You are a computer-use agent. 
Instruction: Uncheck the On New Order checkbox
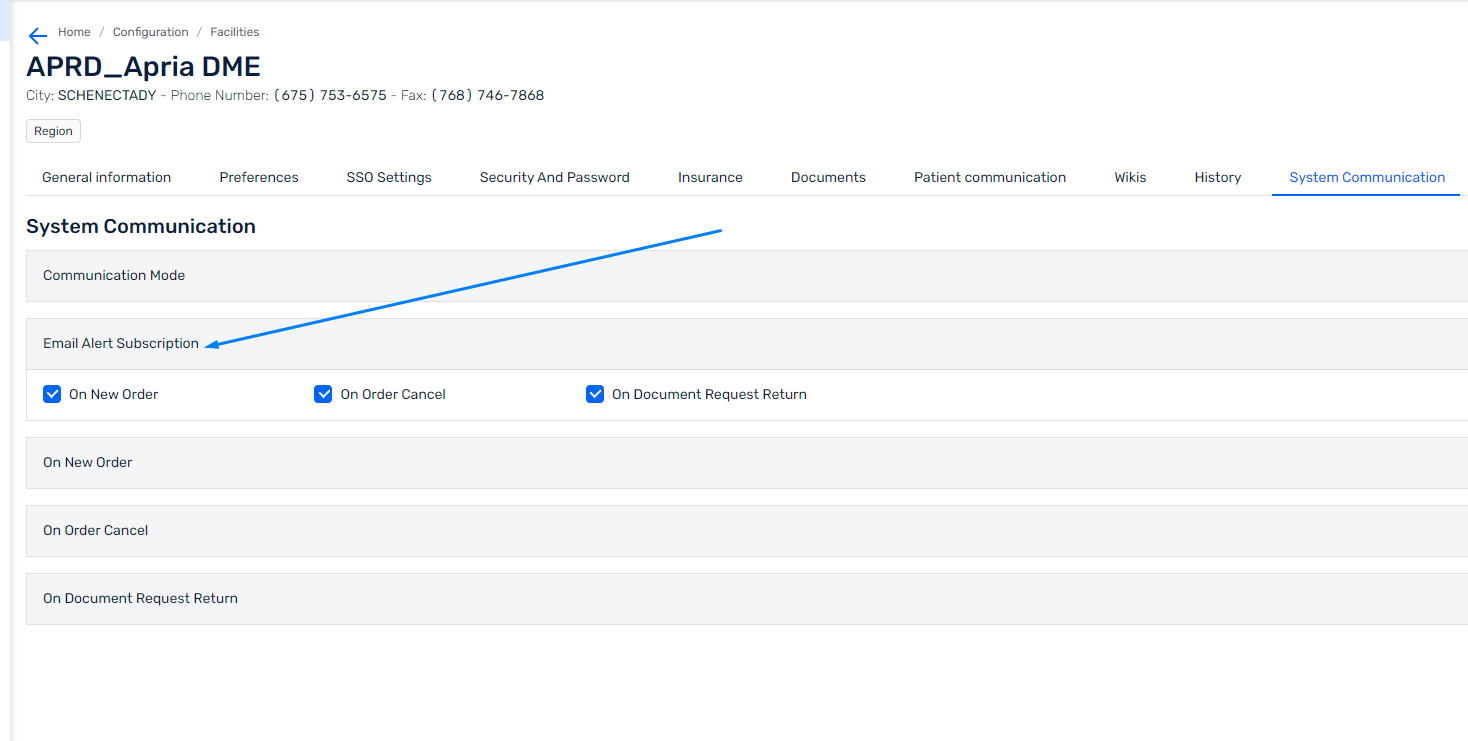click(53, 394)
